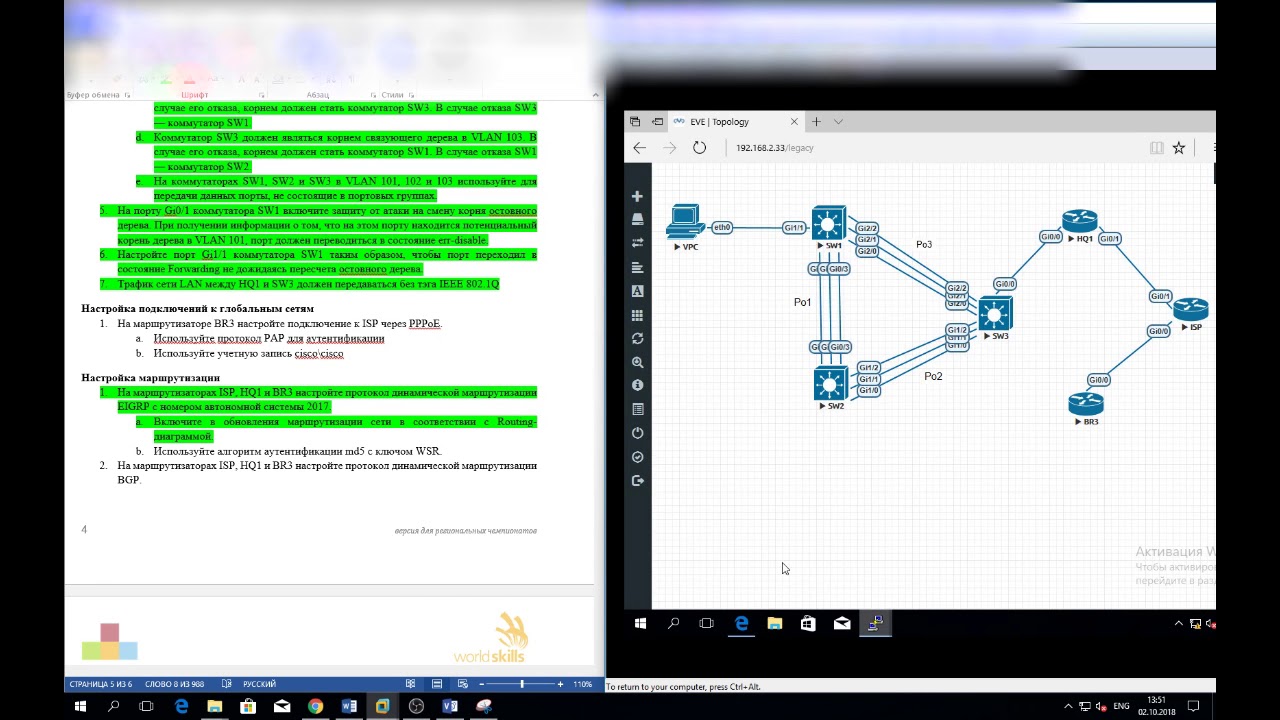Viewport: 1280px width, 720px height.
Task: Click the Gi1/1 interface label on SW1
Action: [x=794, y=228]
